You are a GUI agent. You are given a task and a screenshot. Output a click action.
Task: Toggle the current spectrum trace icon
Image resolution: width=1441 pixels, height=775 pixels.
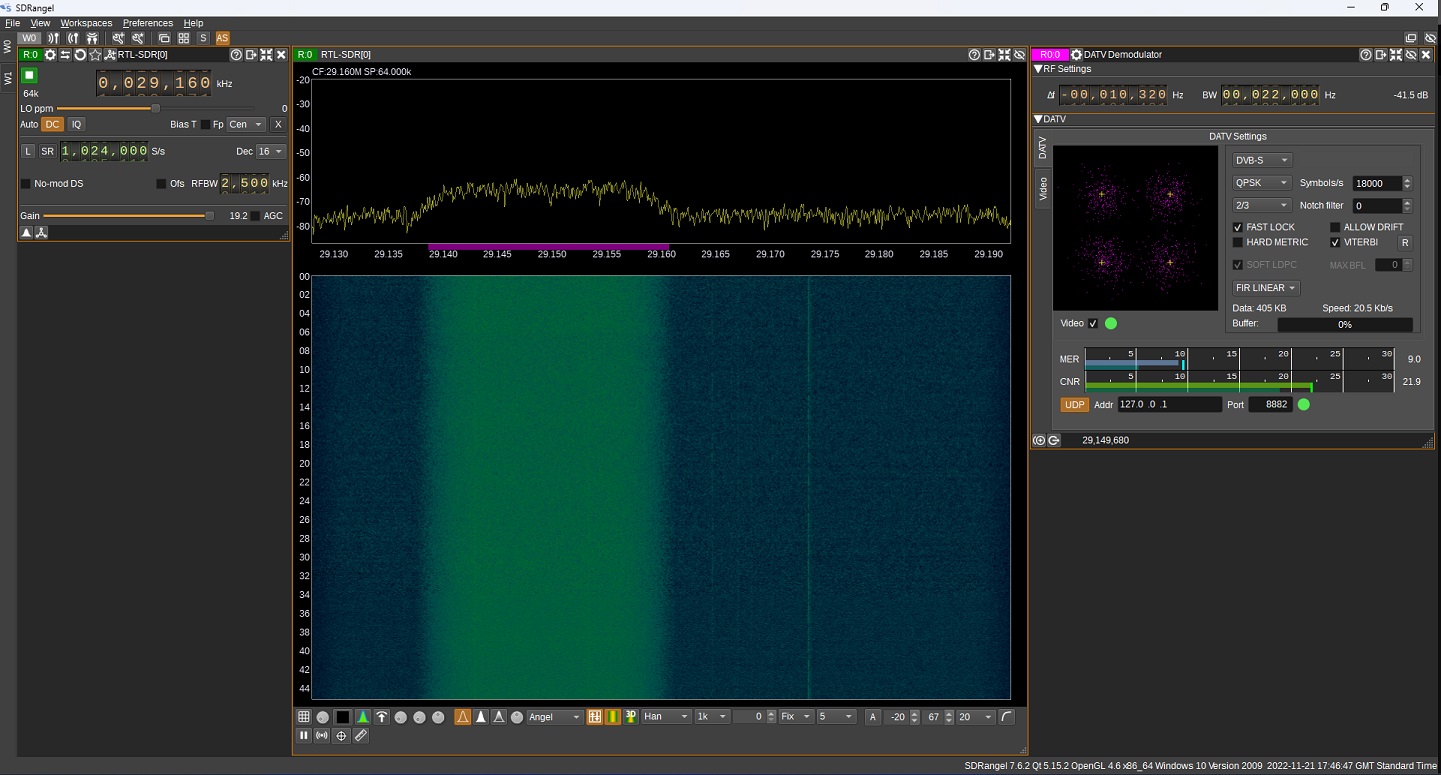(462, 717)
